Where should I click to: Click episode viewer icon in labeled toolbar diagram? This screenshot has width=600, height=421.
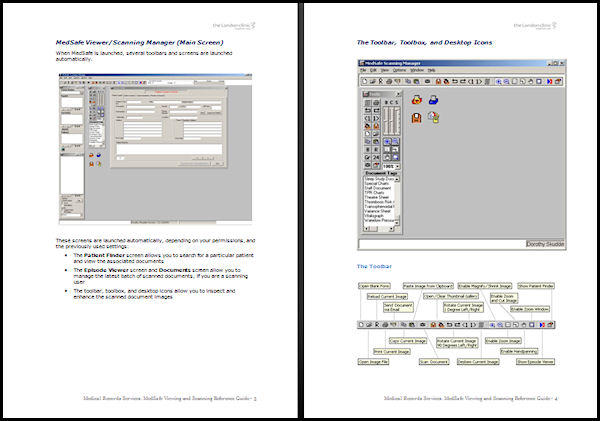pos(542,325)
